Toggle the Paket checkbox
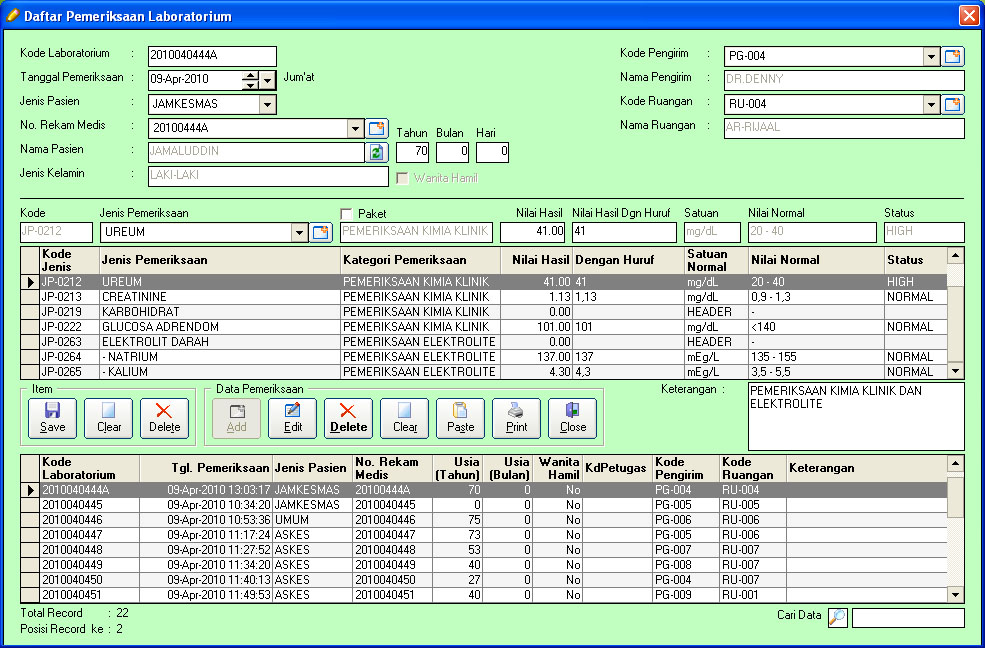 pyautogui.click(x=347, y=214)
